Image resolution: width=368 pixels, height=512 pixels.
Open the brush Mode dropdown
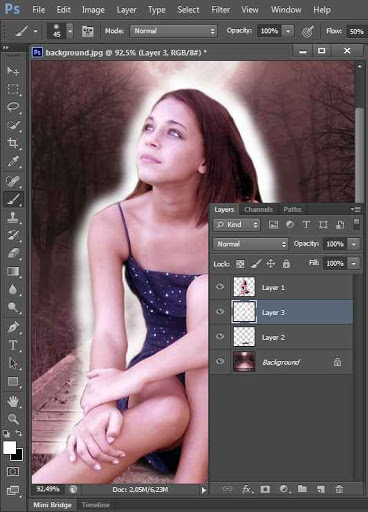pos(173,31)
